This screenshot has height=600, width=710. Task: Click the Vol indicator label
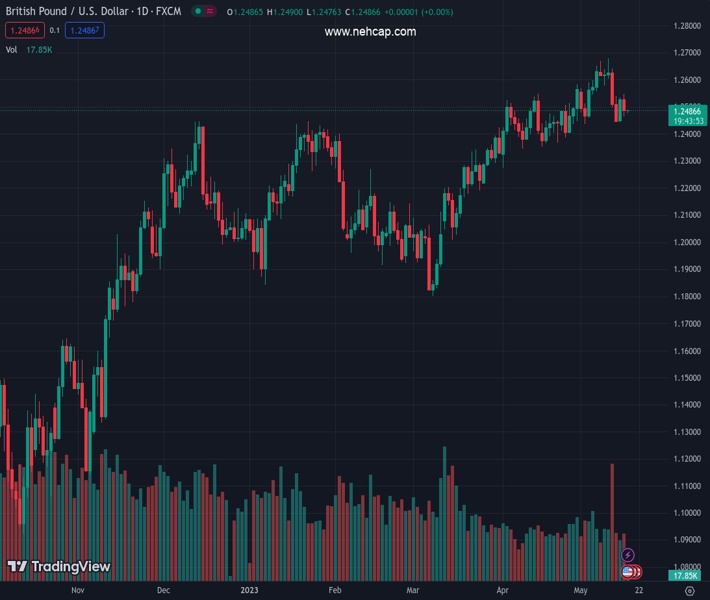coord(12,49)
